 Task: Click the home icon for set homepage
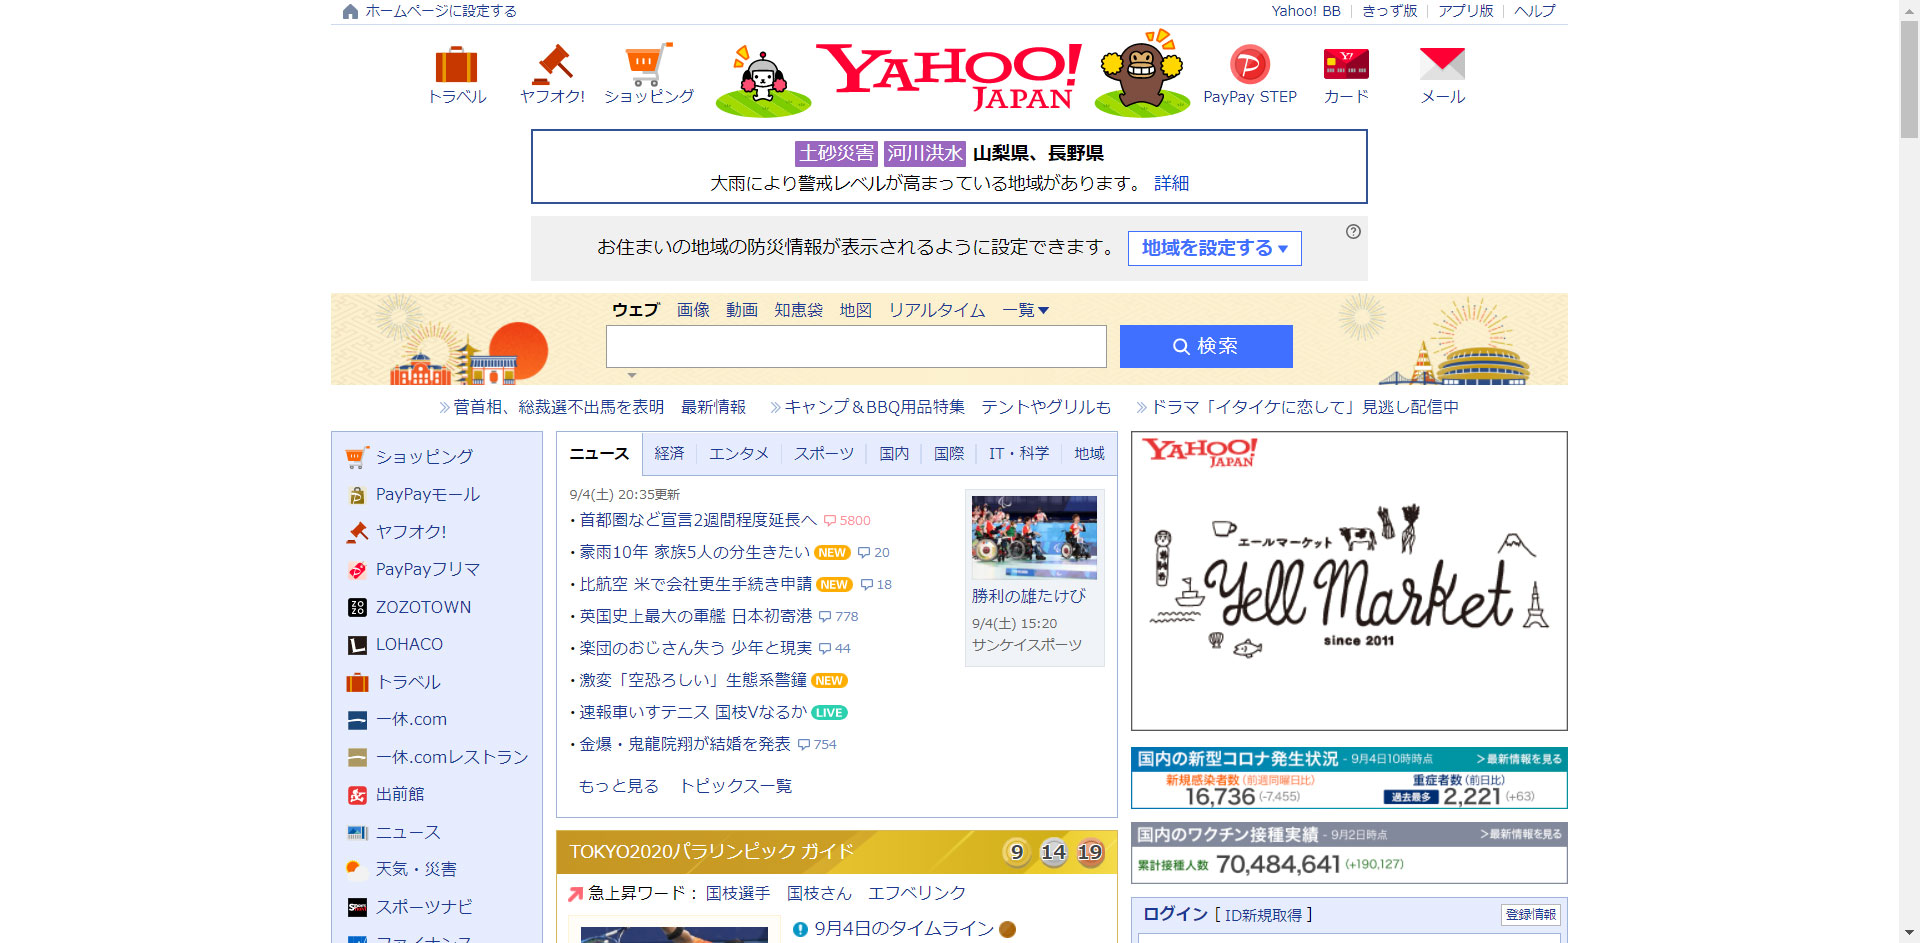coord(350,12)
